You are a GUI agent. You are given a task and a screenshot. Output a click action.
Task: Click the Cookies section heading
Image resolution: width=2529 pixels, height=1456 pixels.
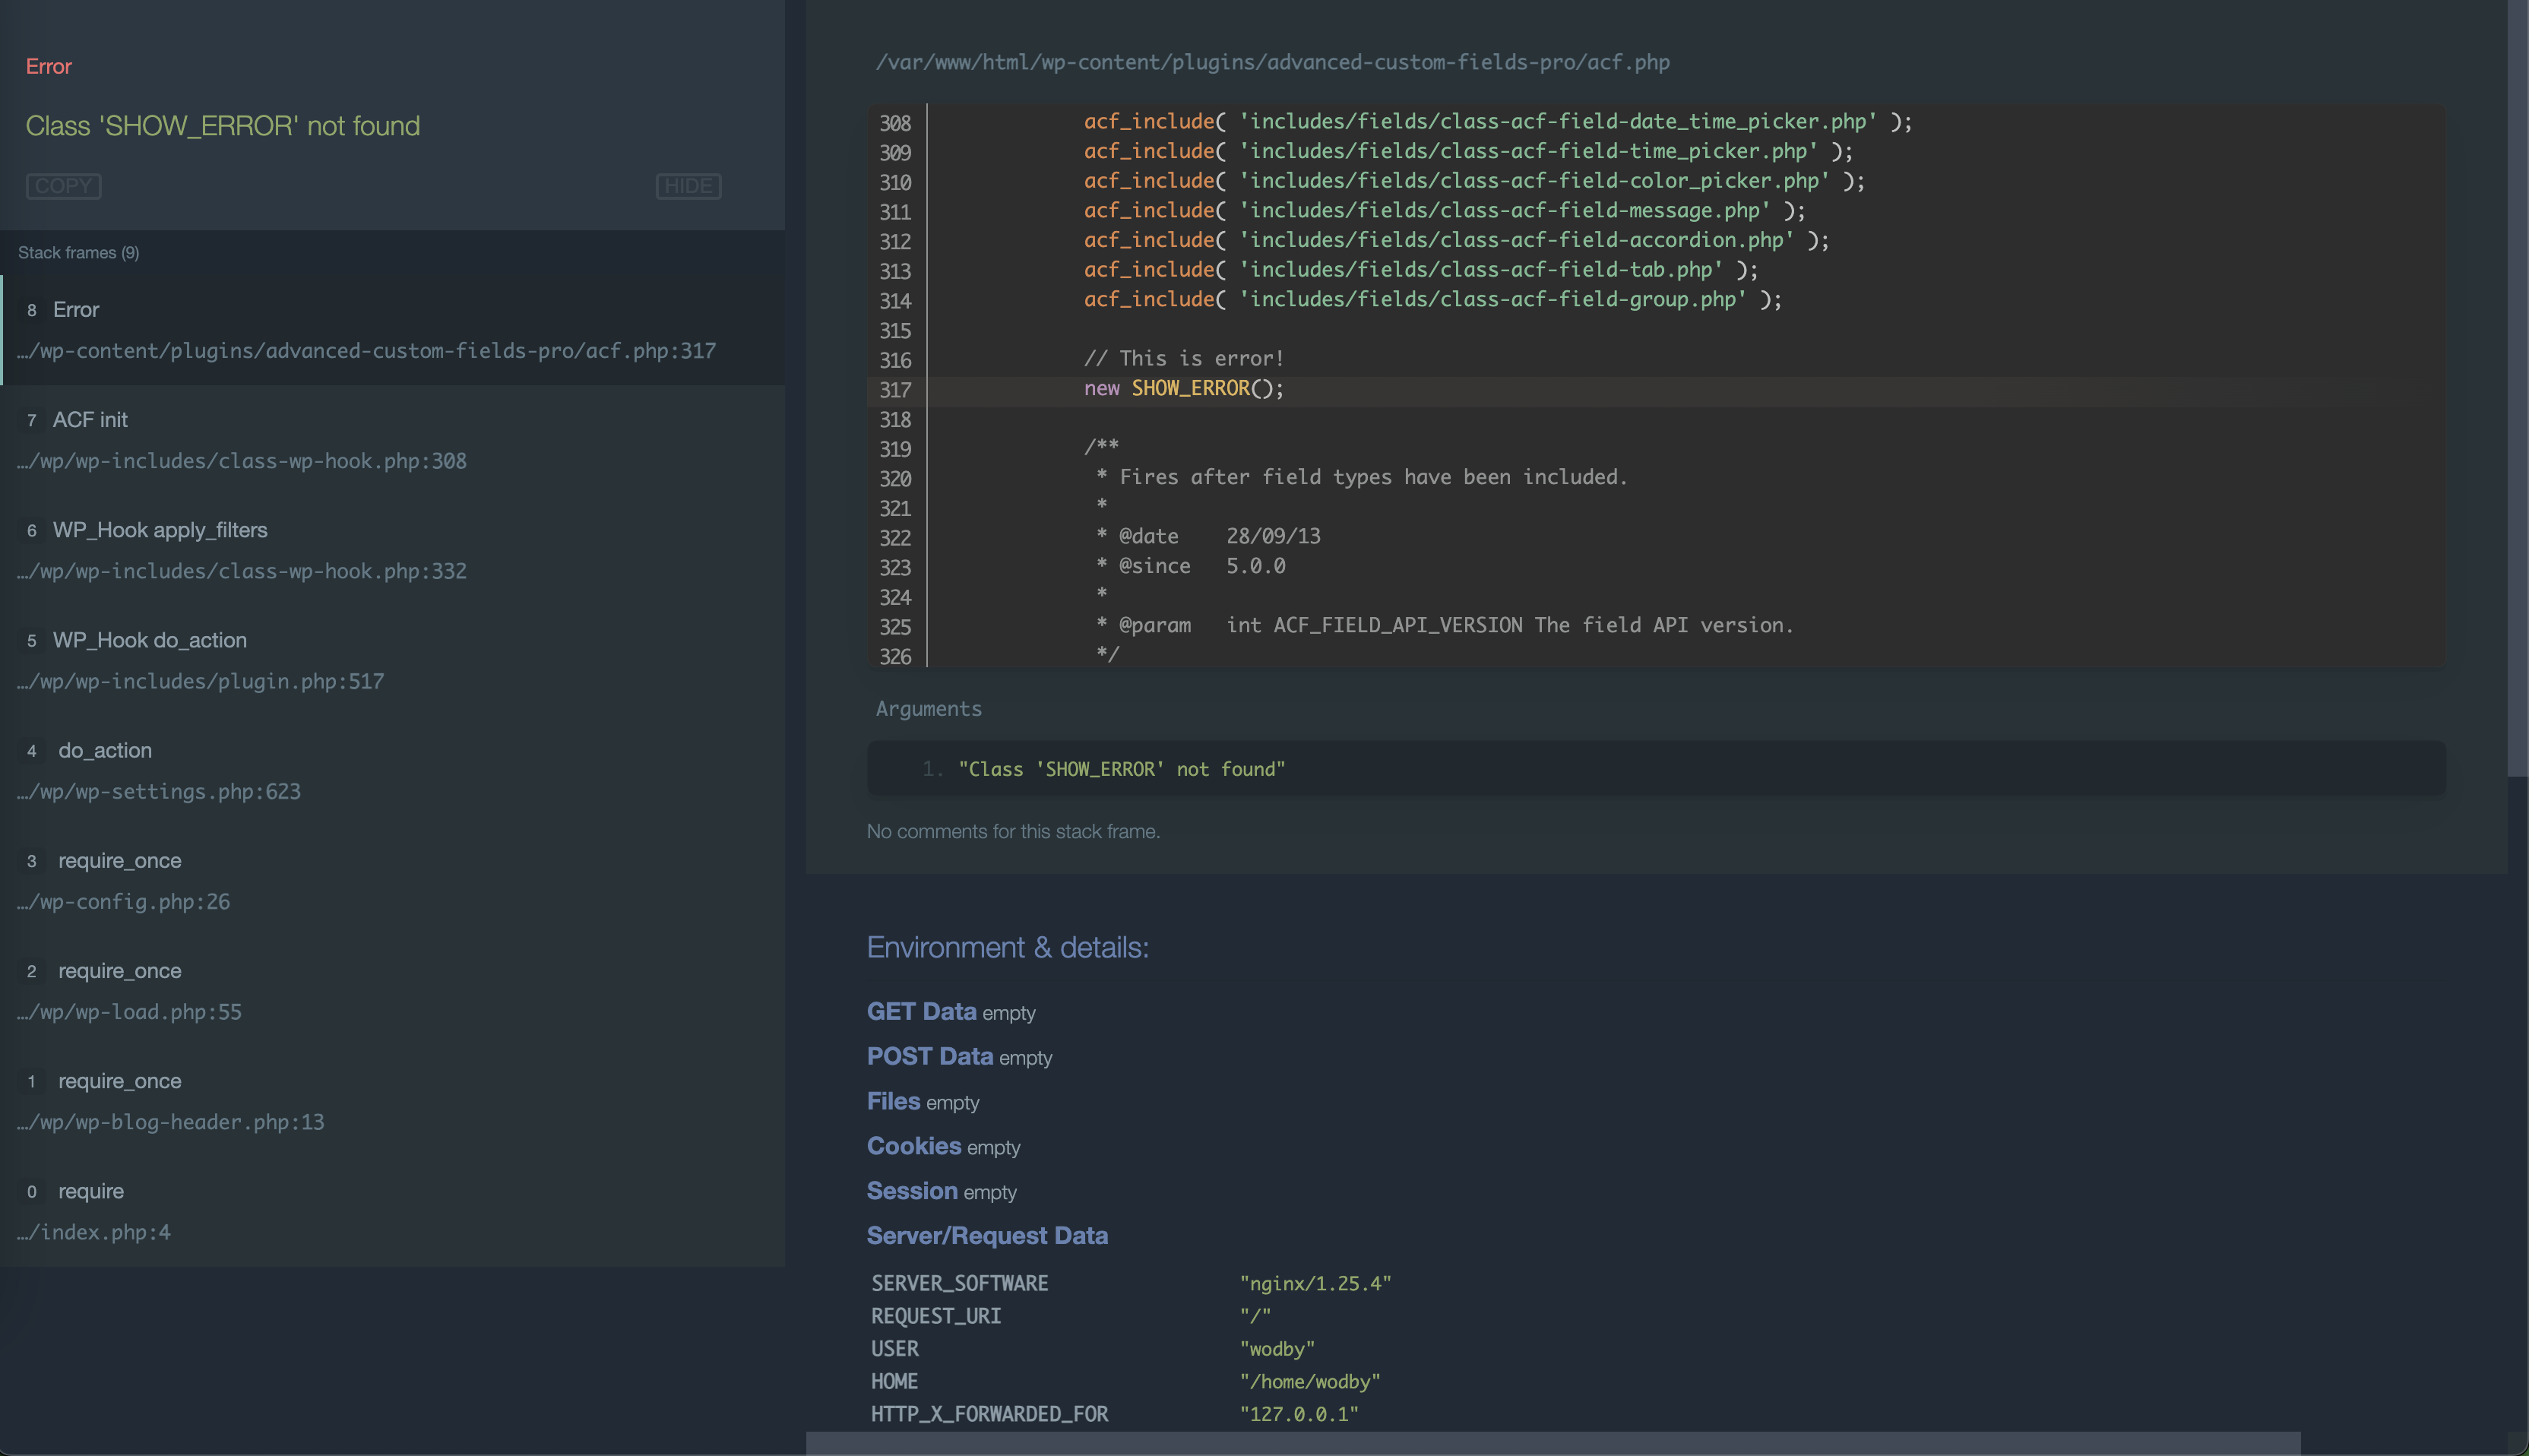913,1146
